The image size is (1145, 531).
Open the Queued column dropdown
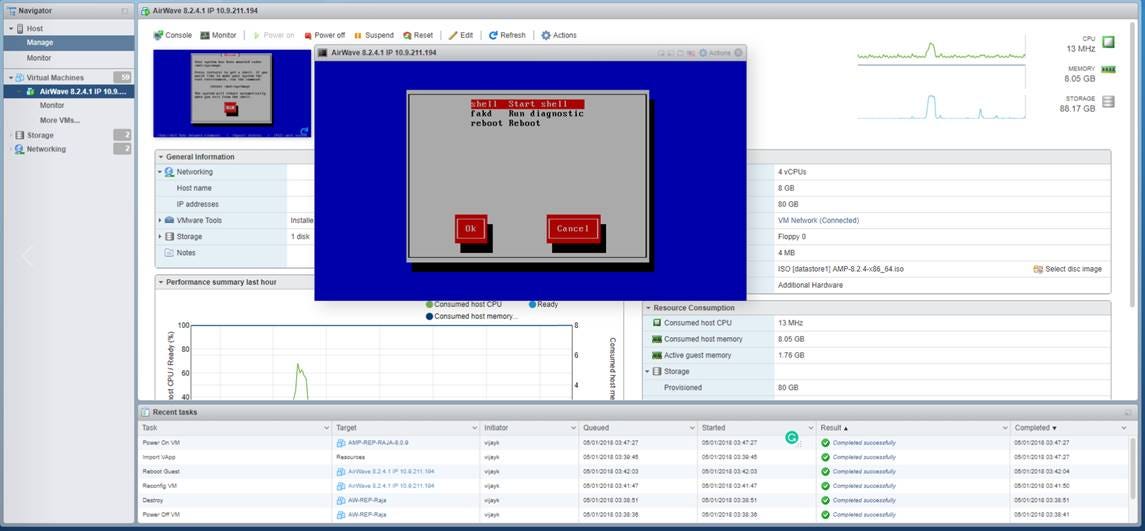692,428
